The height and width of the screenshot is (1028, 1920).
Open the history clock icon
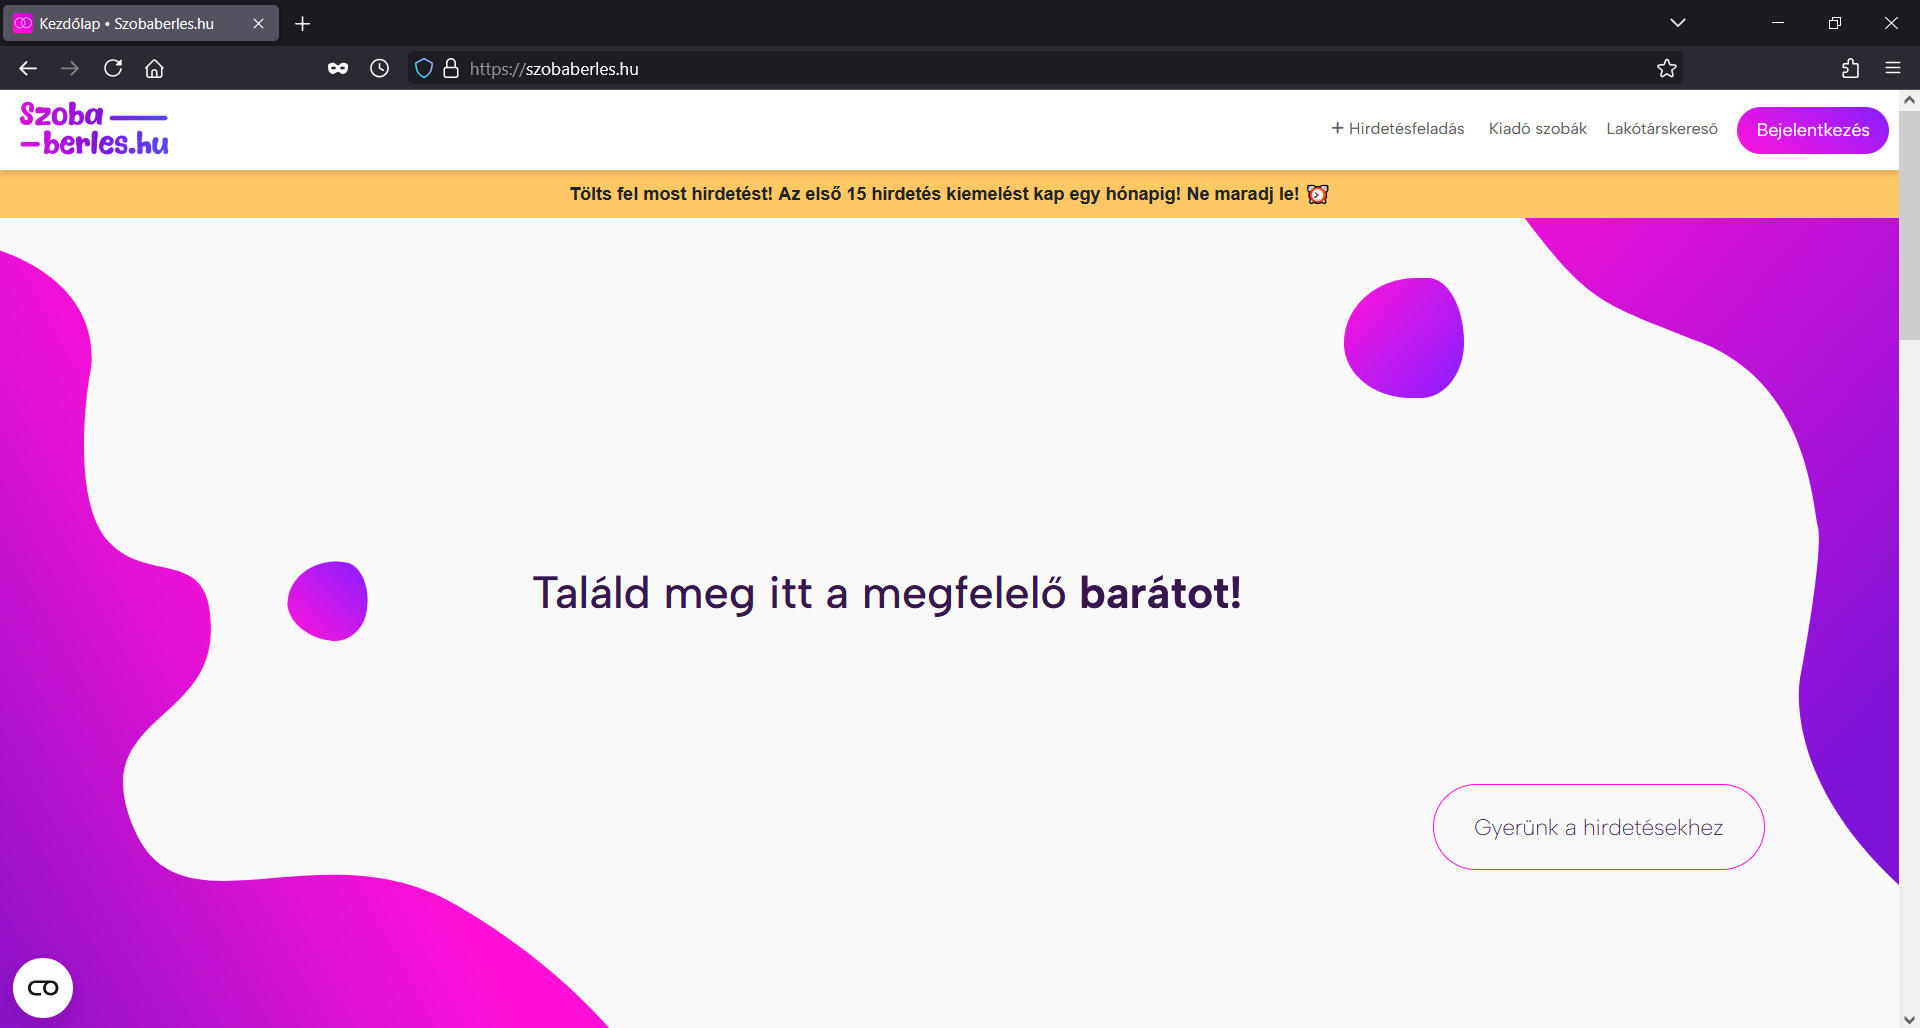tap(379, 68)
